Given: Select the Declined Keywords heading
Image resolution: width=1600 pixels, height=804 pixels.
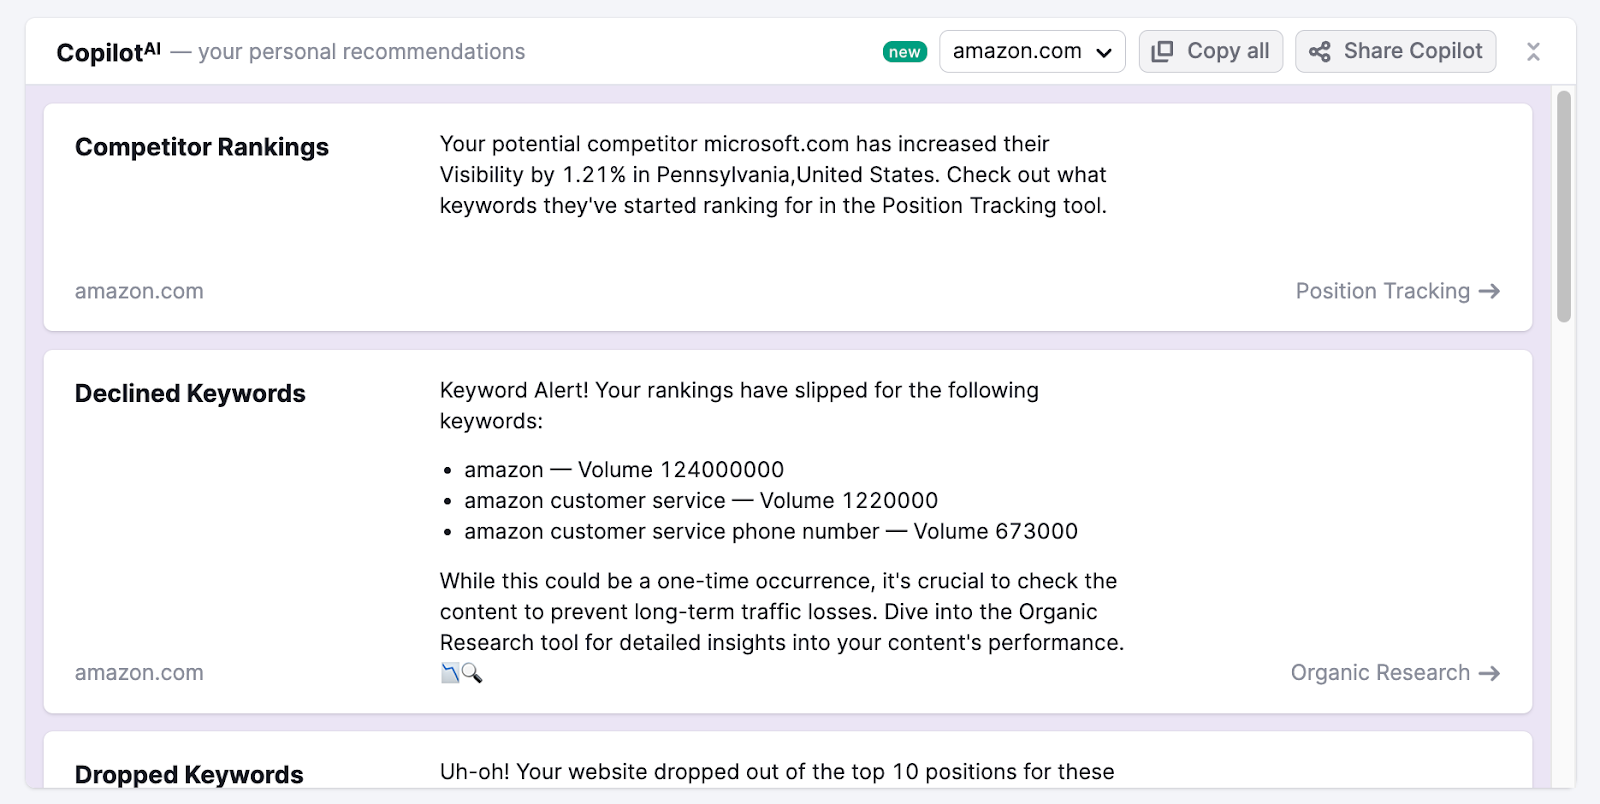Looking at the screenshot, I should [189, 393].
